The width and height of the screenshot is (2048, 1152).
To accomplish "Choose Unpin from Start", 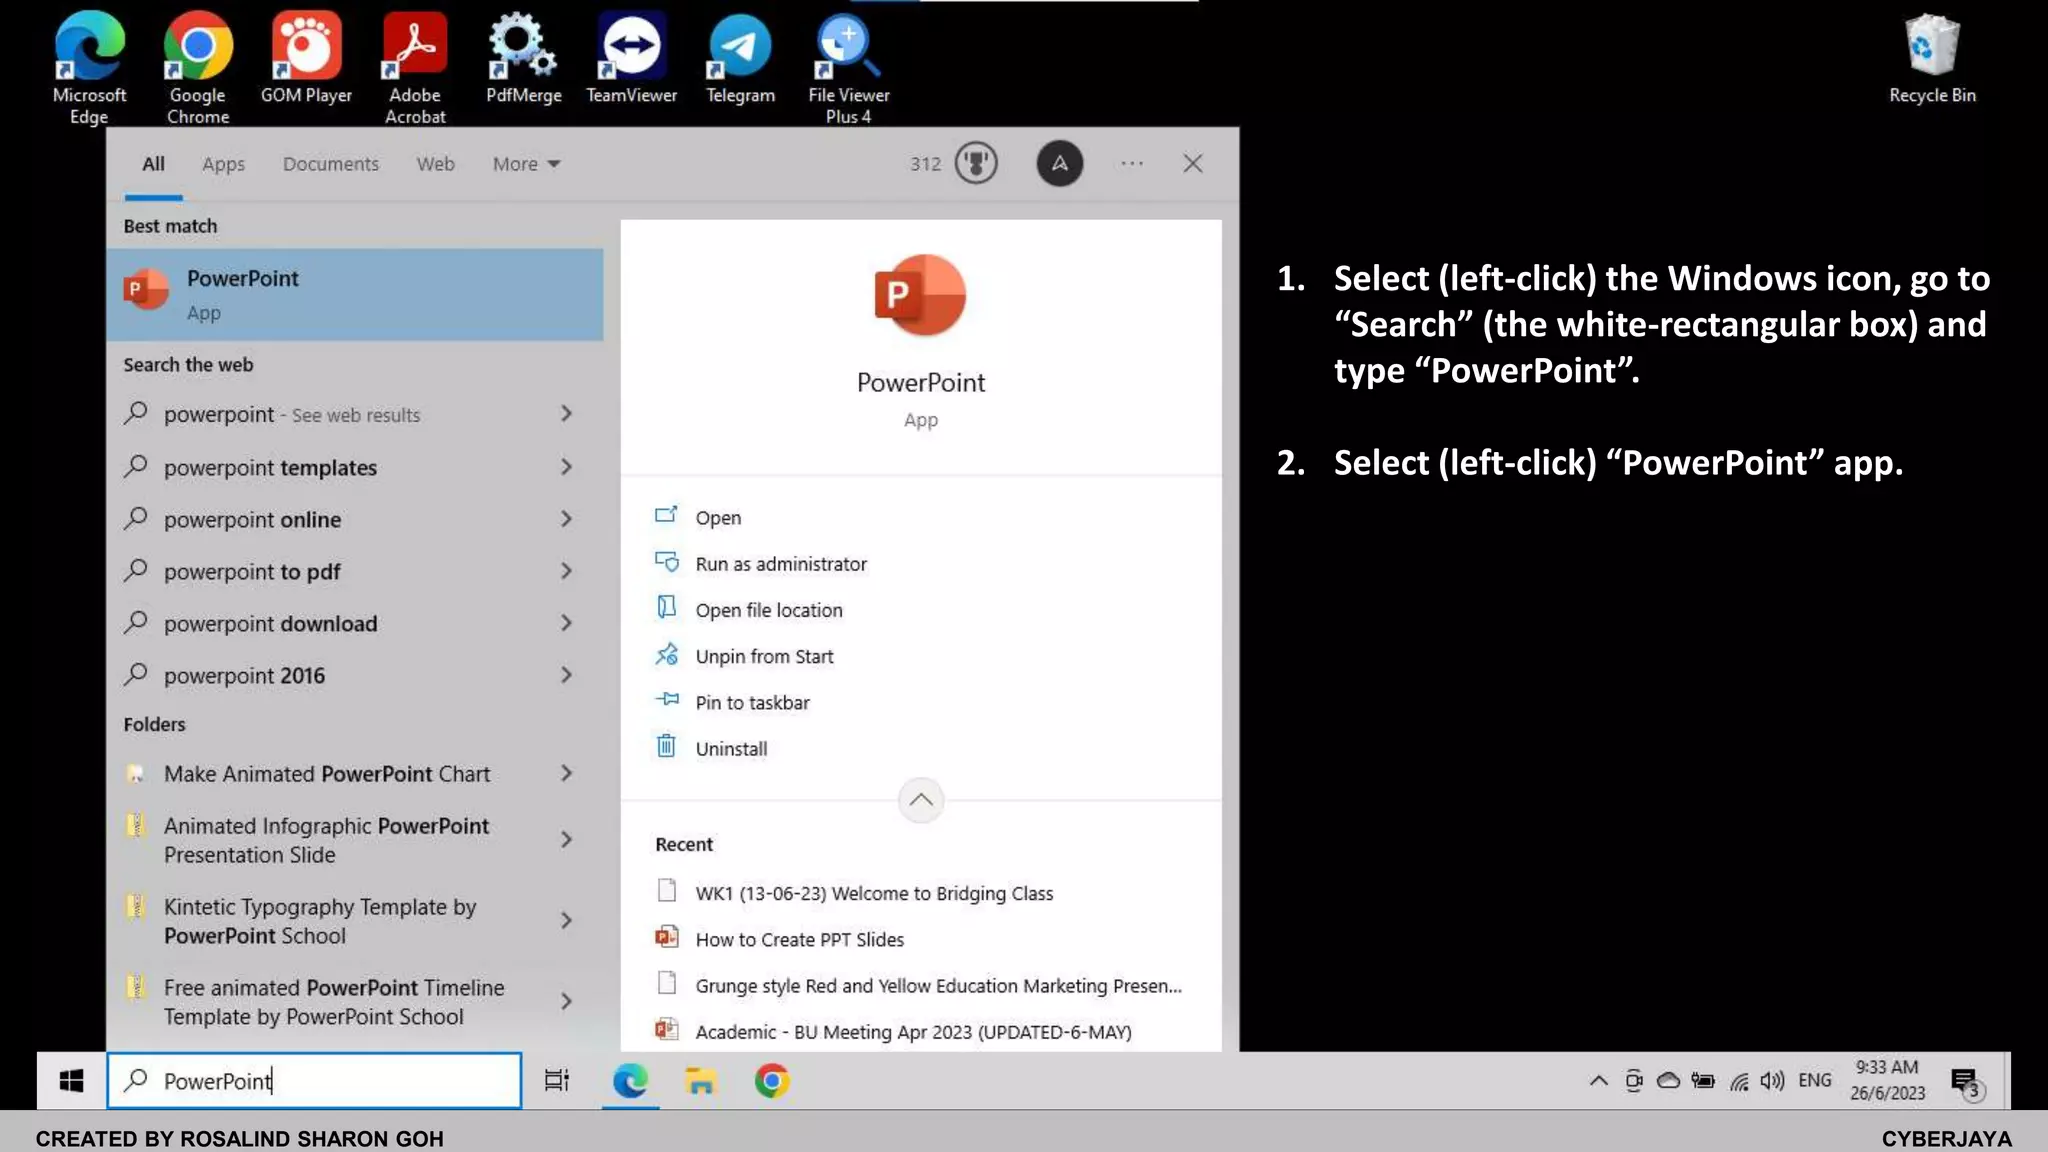I will tap(764, 656).
